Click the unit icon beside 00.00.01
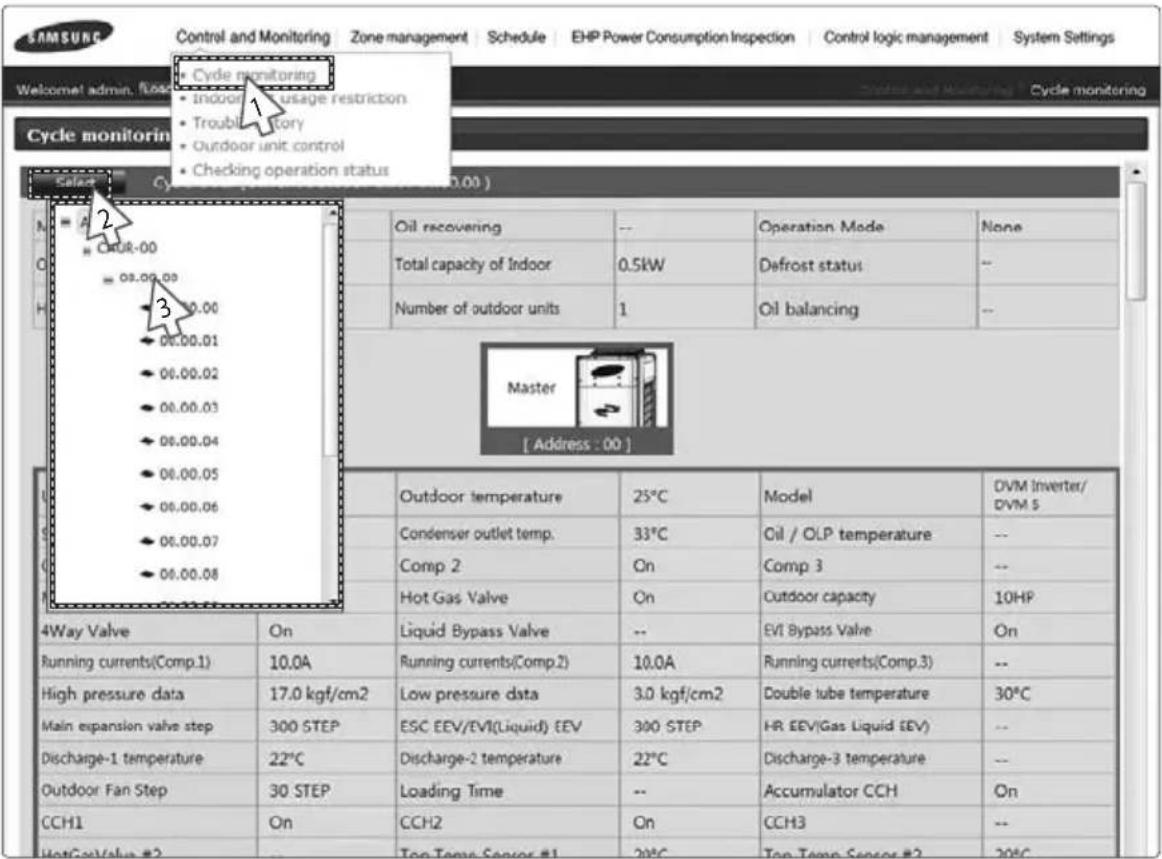Viewport: 1162px width, 859px height. coord(147,341)
